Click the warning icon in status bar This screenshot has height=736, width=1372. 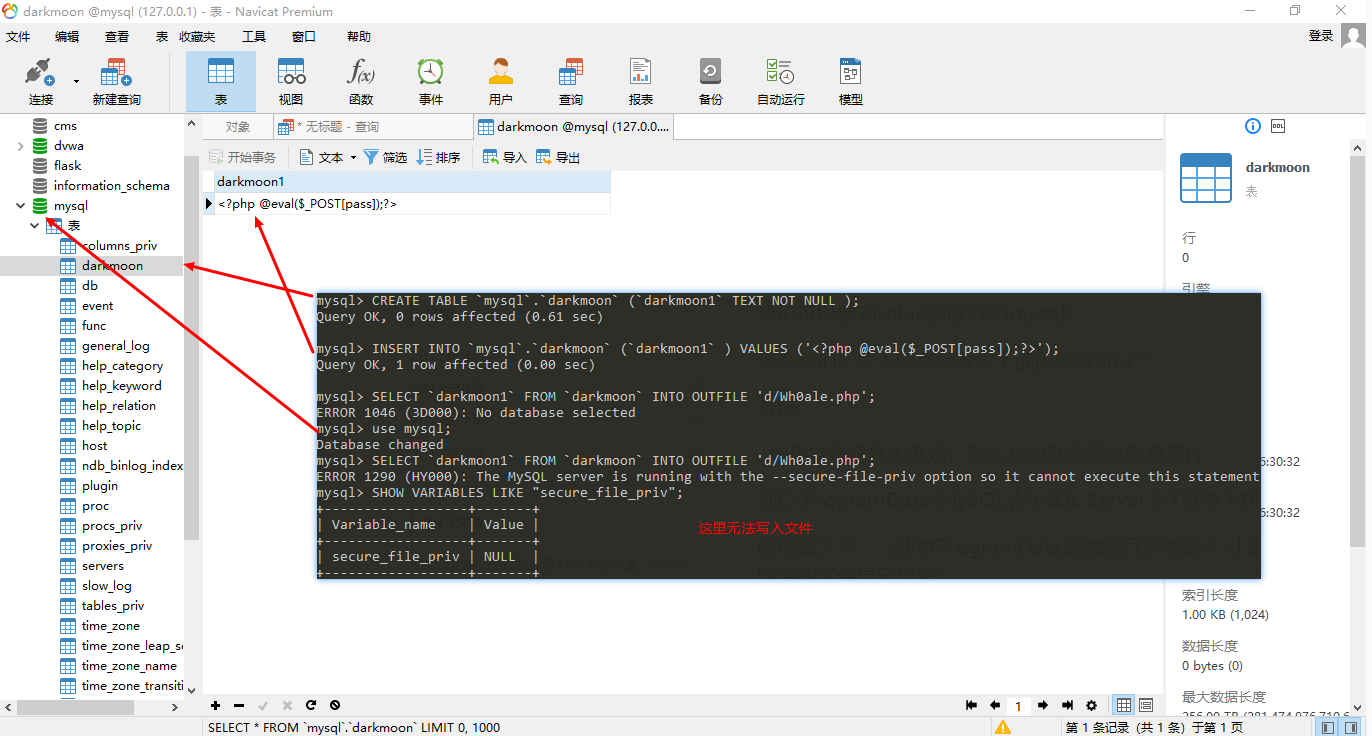point(1001,727)
